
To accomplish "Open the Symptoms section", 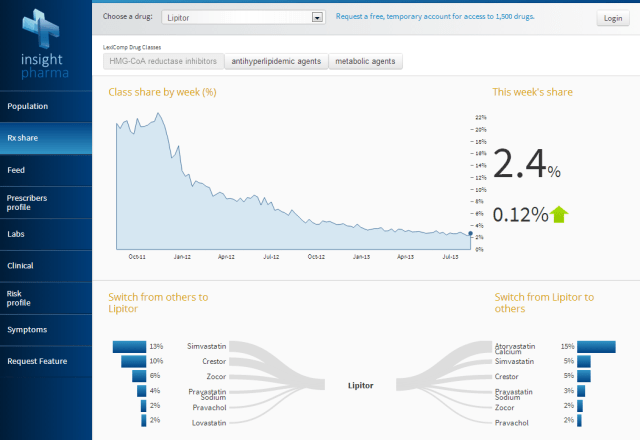I will [x=46, y=329].
